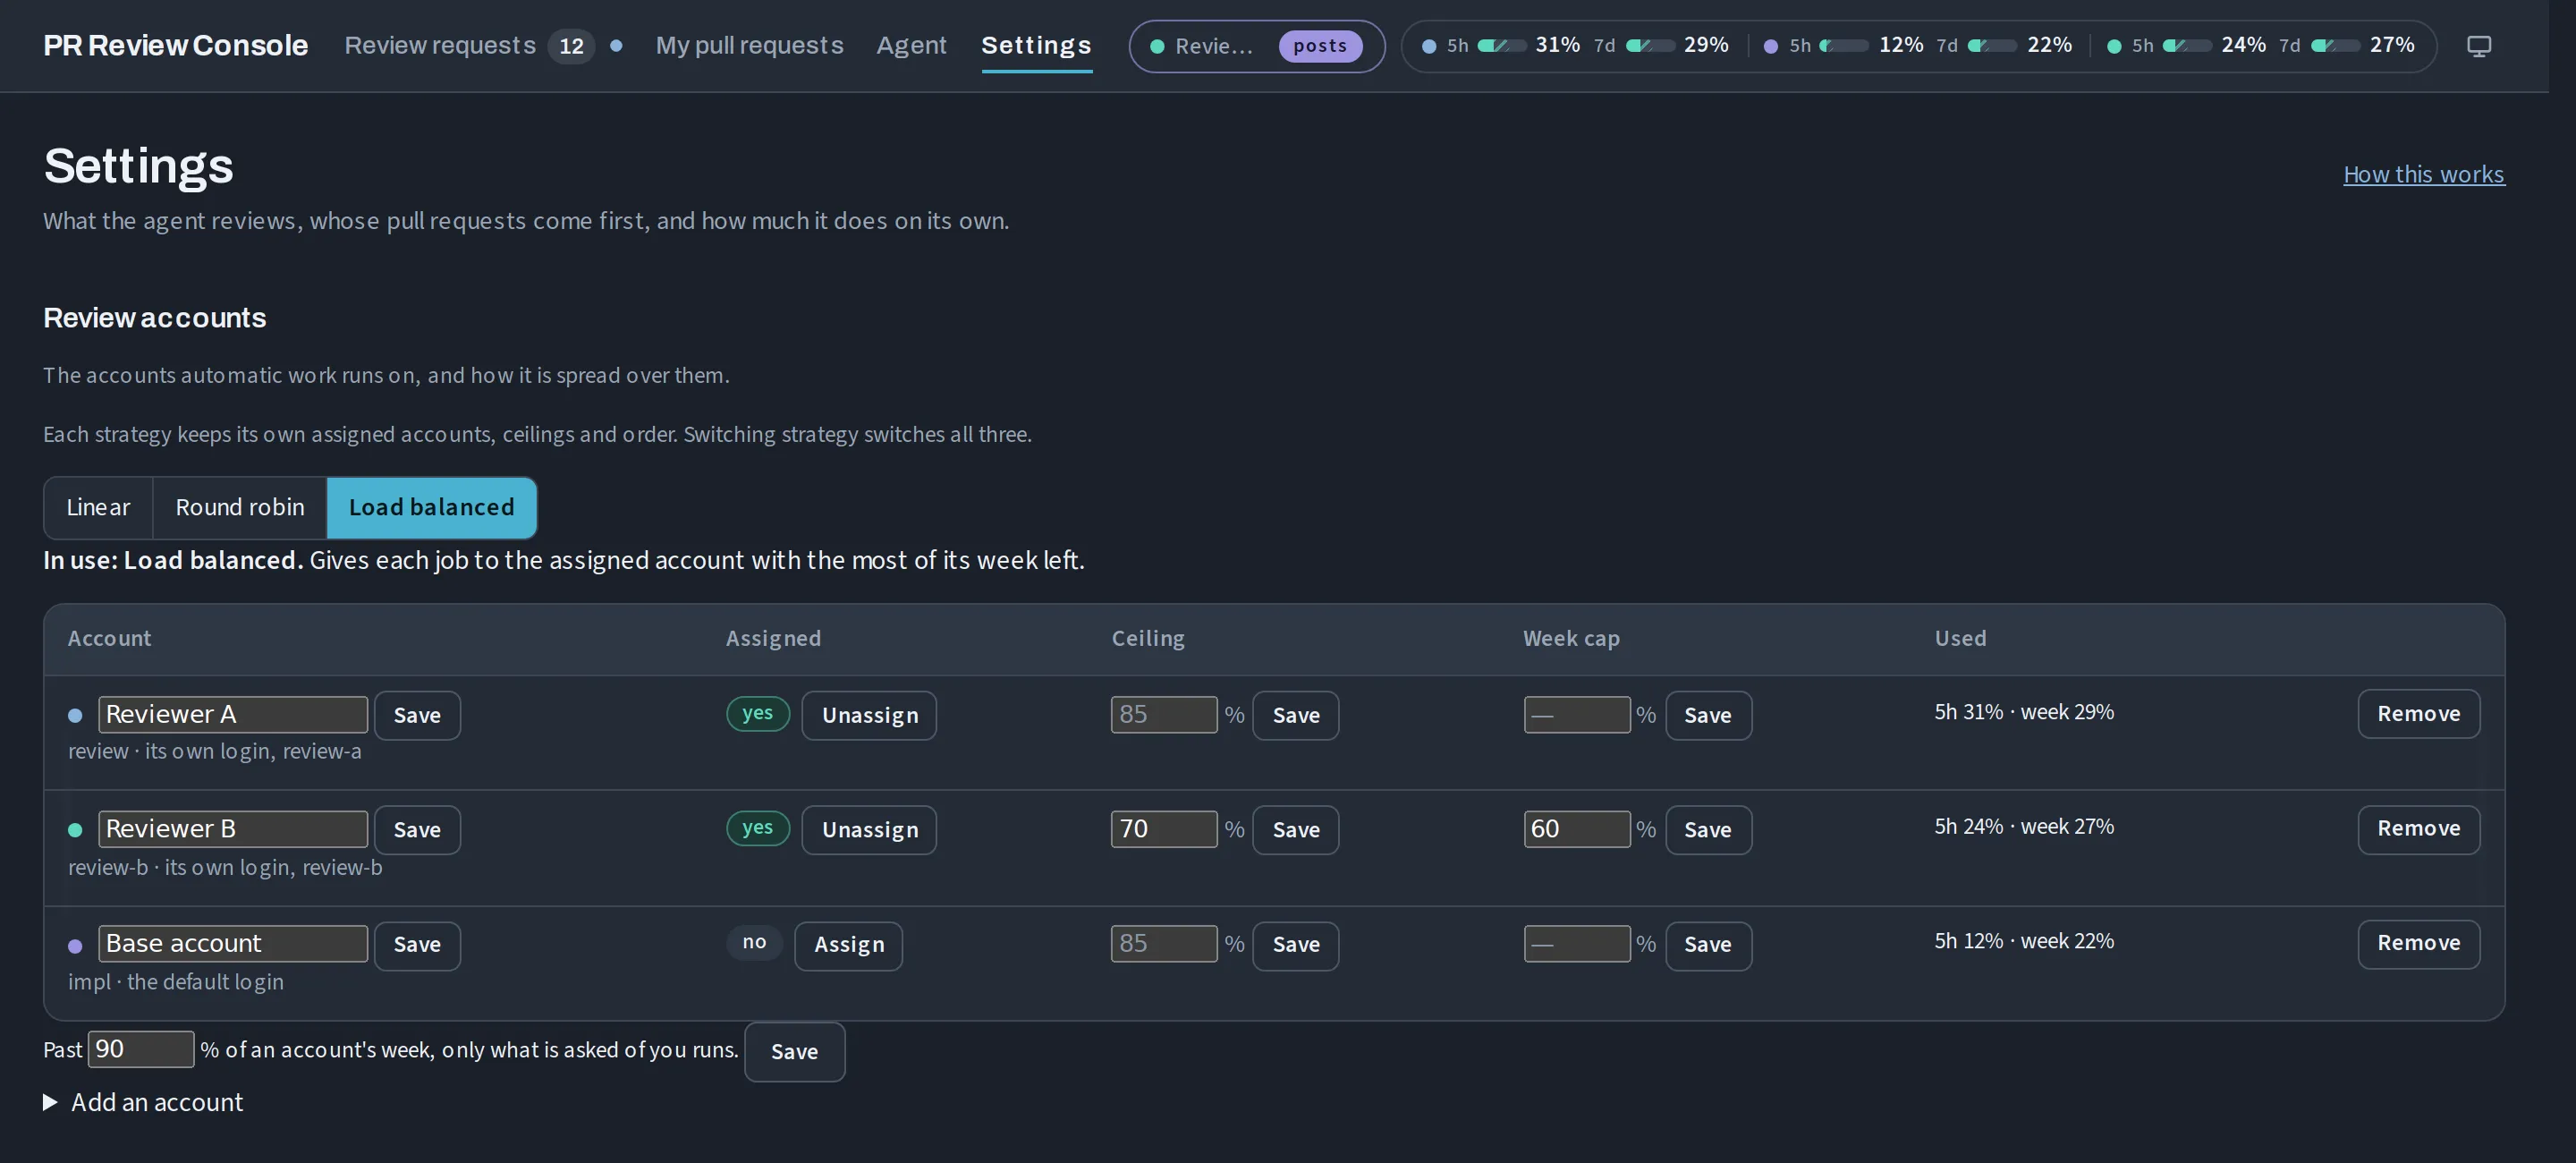This screenshot has width=2576, height=1163.
Task: Click the '5h 12% · week 22%' usage text
Action: pyautogui.click(x=2023, y=942)
